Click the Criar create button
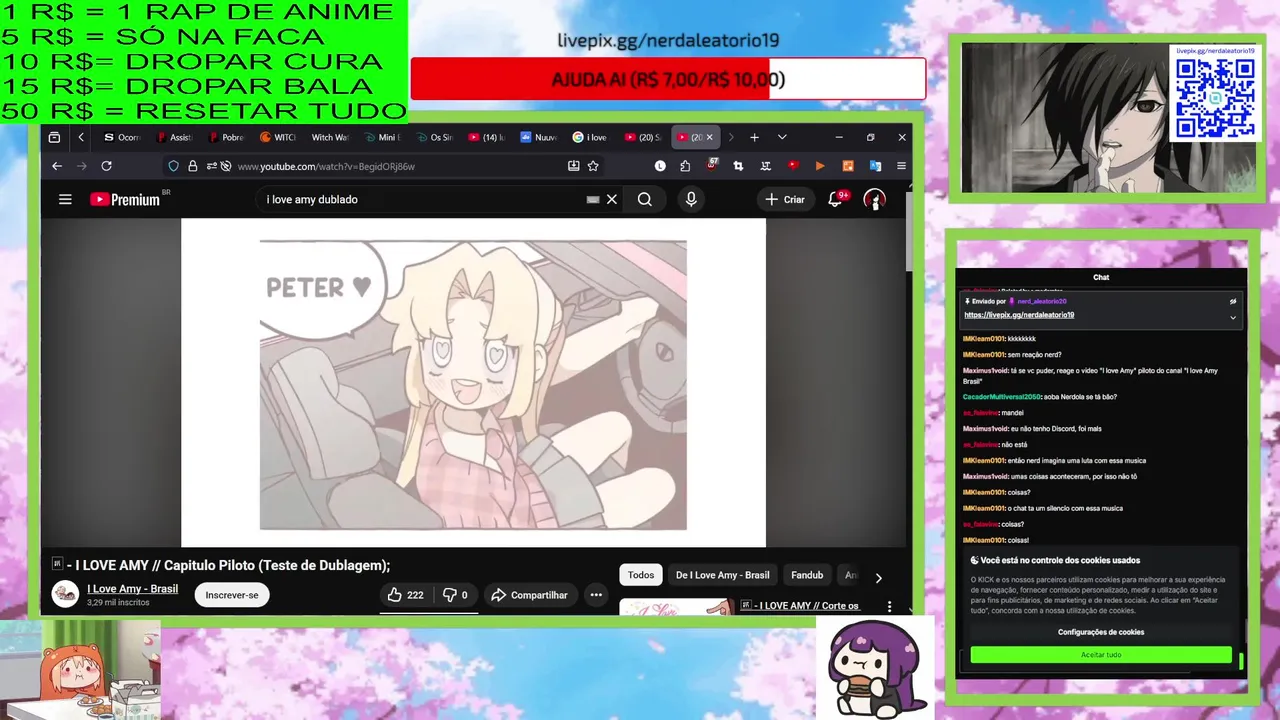 tap(785, 199)
